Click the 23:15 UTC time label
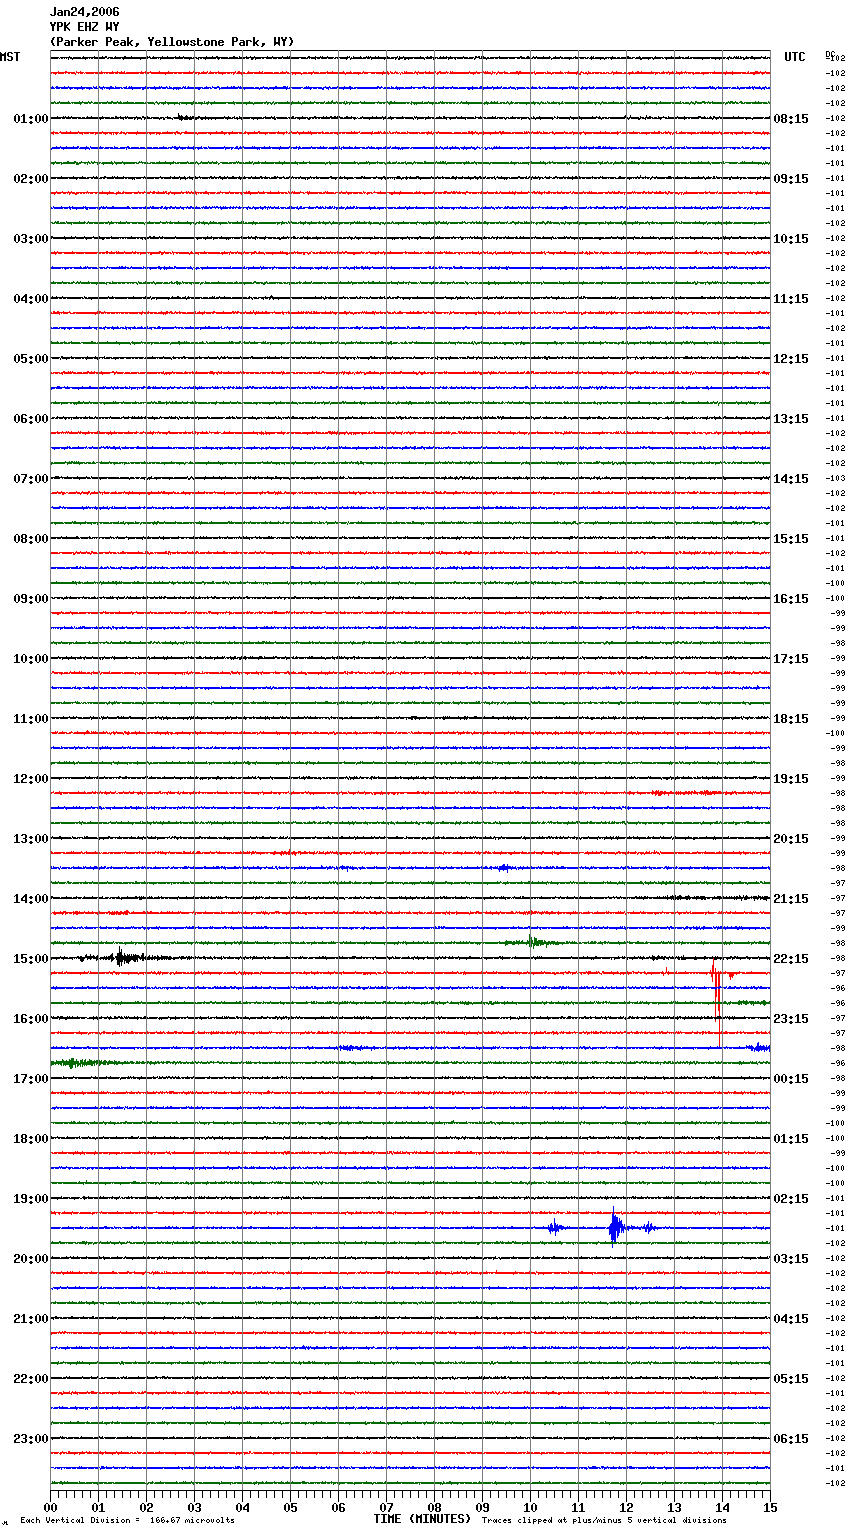850x1534 pixels. (x=791, y=1019)
